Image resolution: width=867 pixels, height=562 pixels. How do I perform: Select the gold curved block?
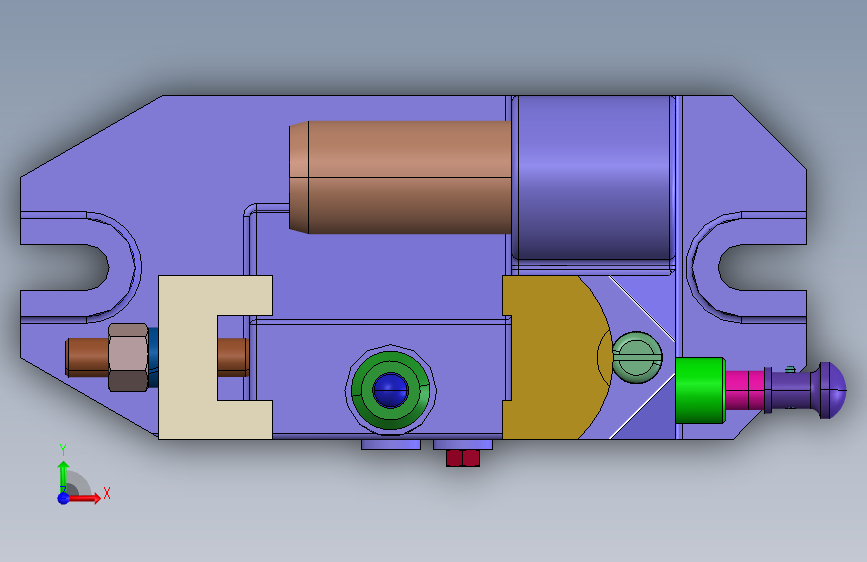pyautogui.click(x=556, y=357)
